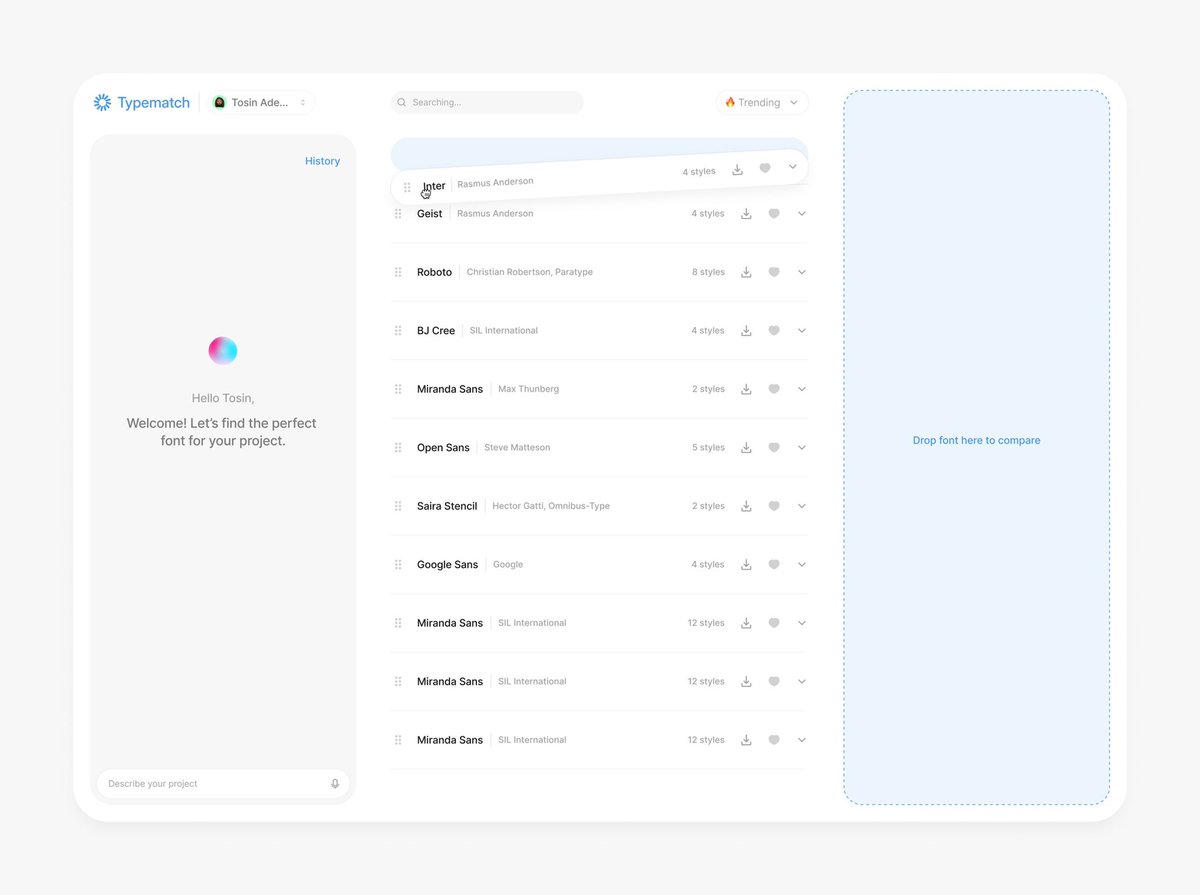1200x895 pixels.
Task: Download the Open Sans font
Action: pos(746,448)
